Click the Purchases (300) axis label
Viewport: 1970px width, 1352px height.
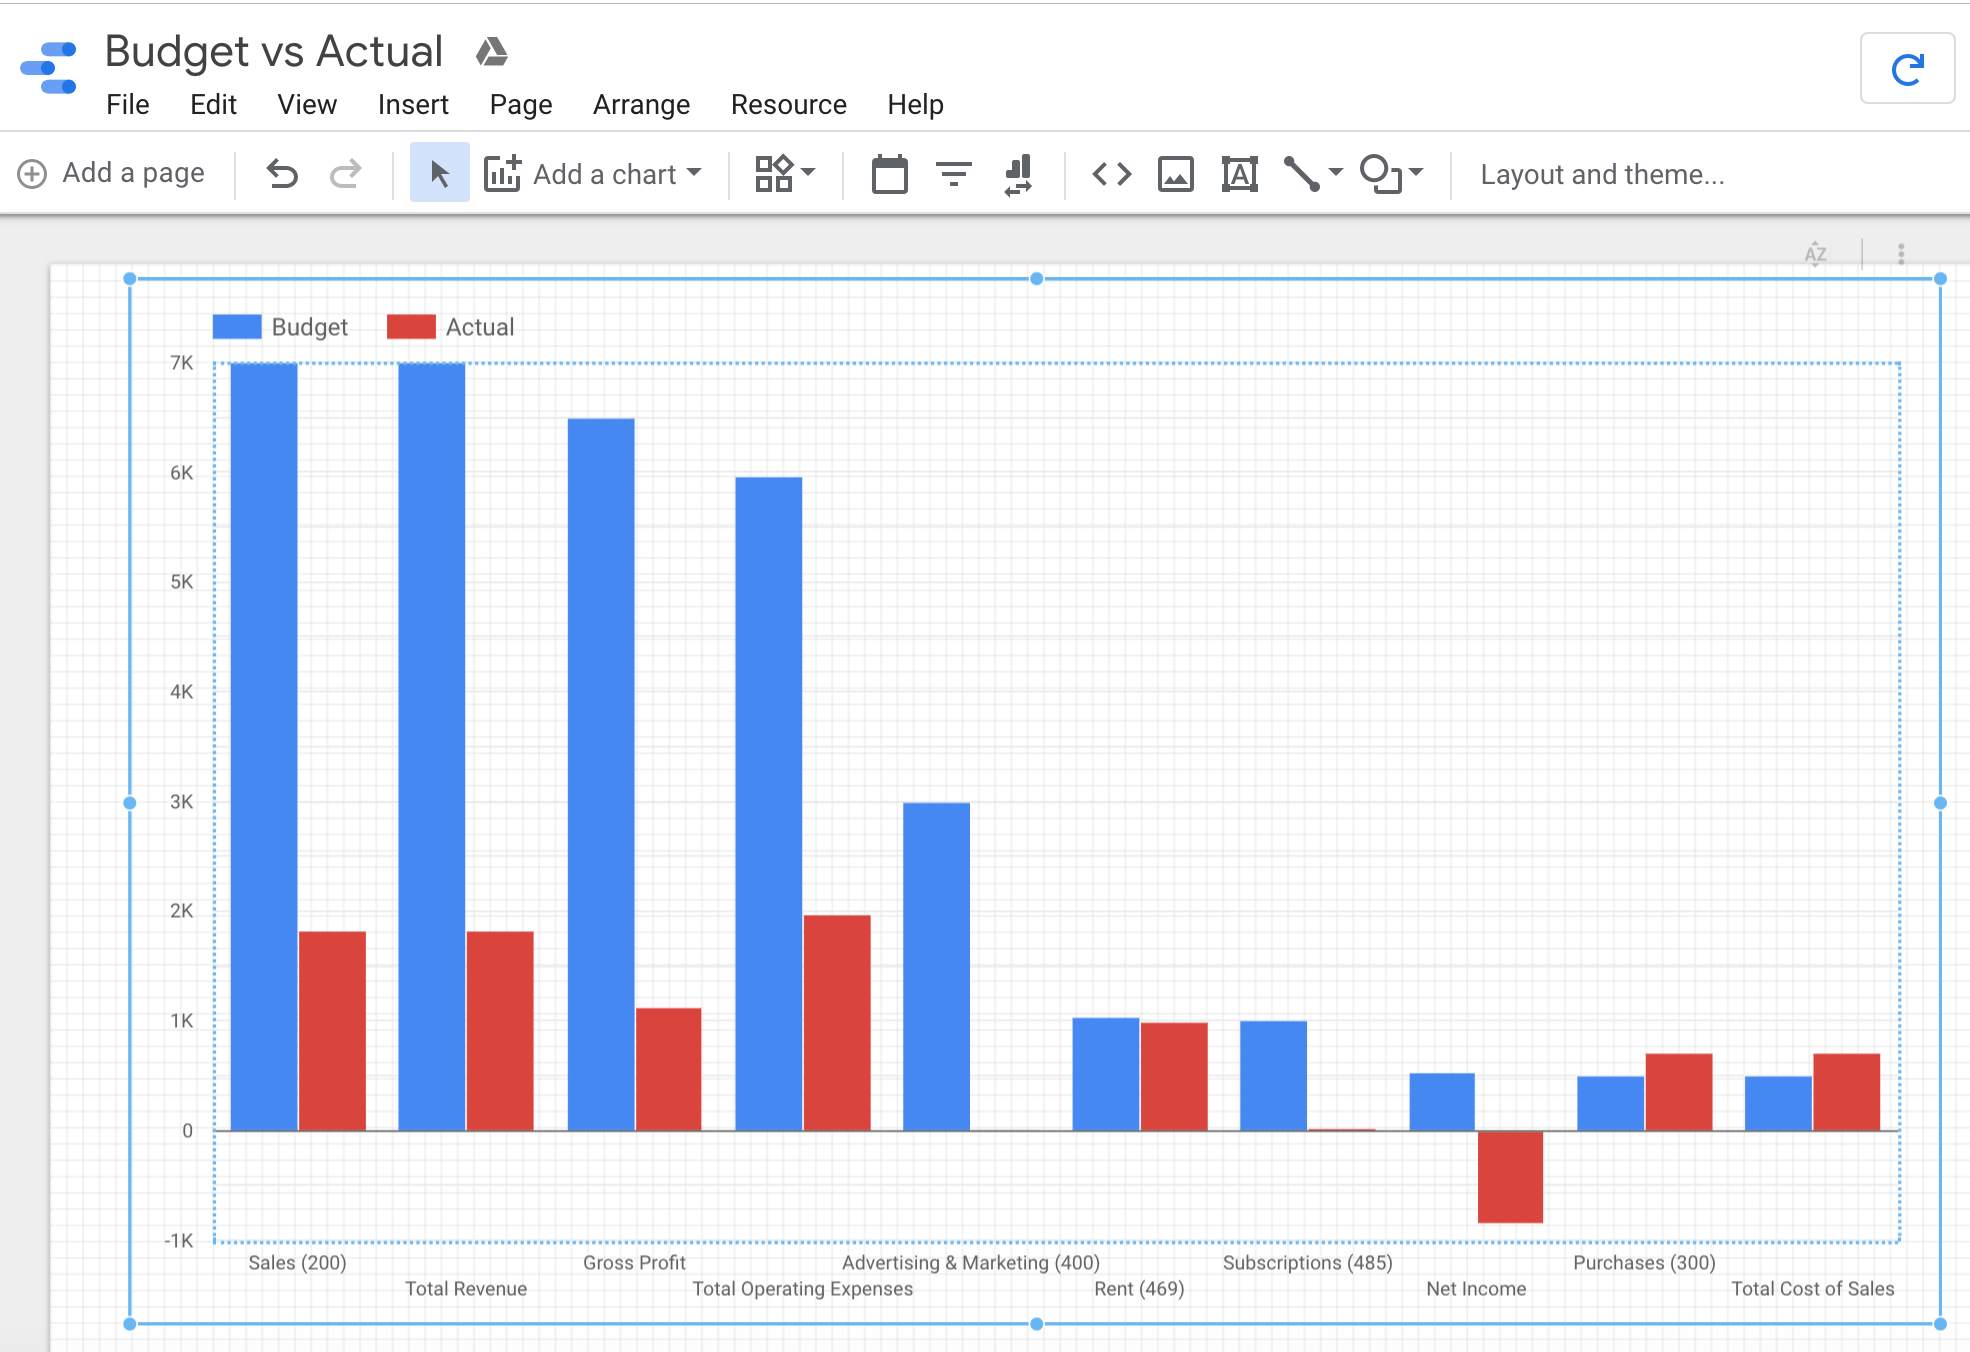coord(1644,1263)
